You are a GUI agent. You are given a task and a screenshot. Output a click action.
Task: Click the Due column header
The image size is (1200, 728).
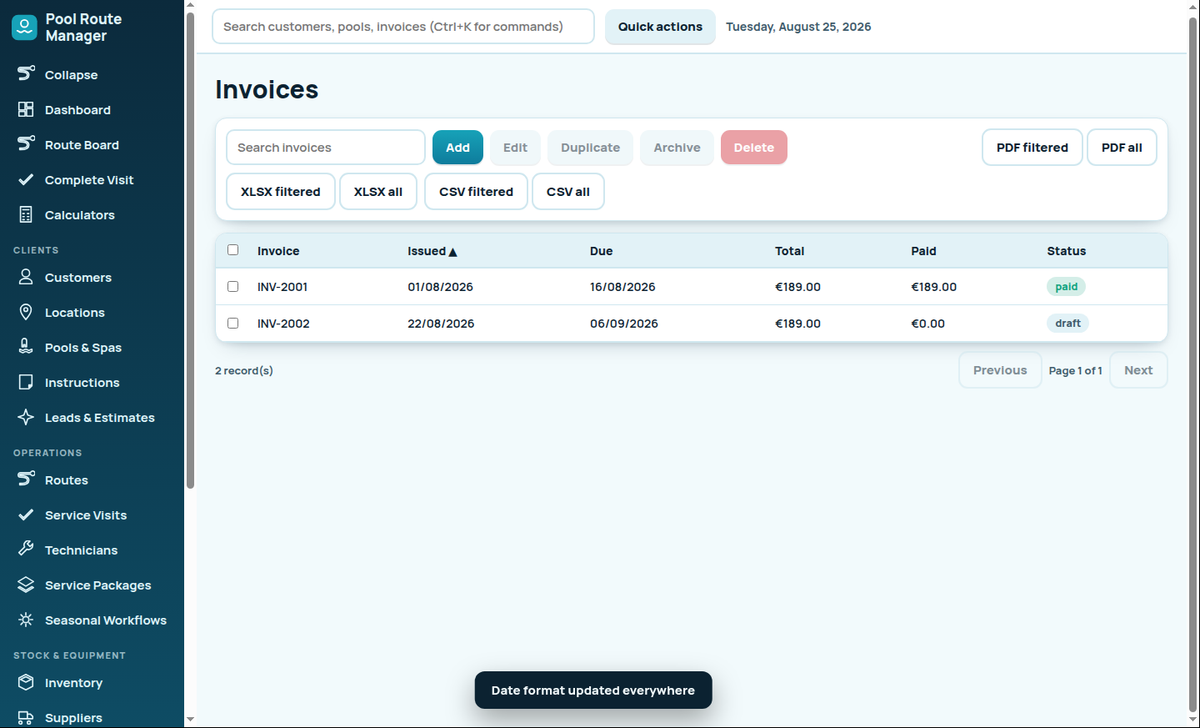601,251
